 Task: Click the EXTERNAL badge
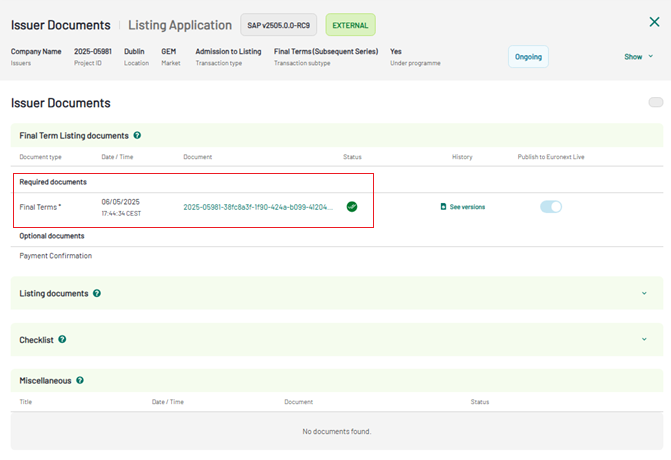pos(350,25)
